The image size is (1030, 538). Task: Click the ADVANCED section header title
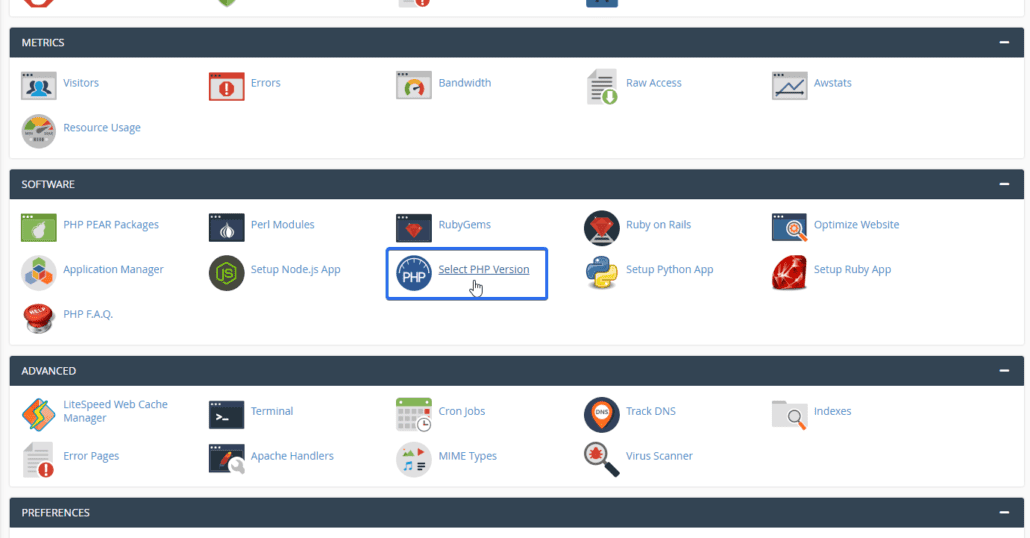[49, 371]
